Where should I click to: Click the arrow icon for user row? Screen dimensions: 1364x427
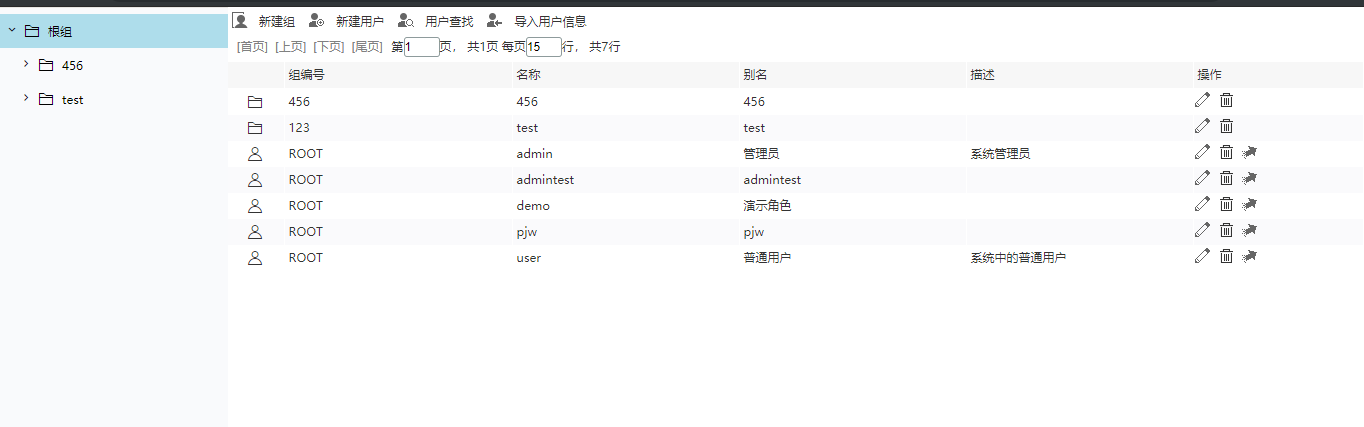[x=1250, y=256]
